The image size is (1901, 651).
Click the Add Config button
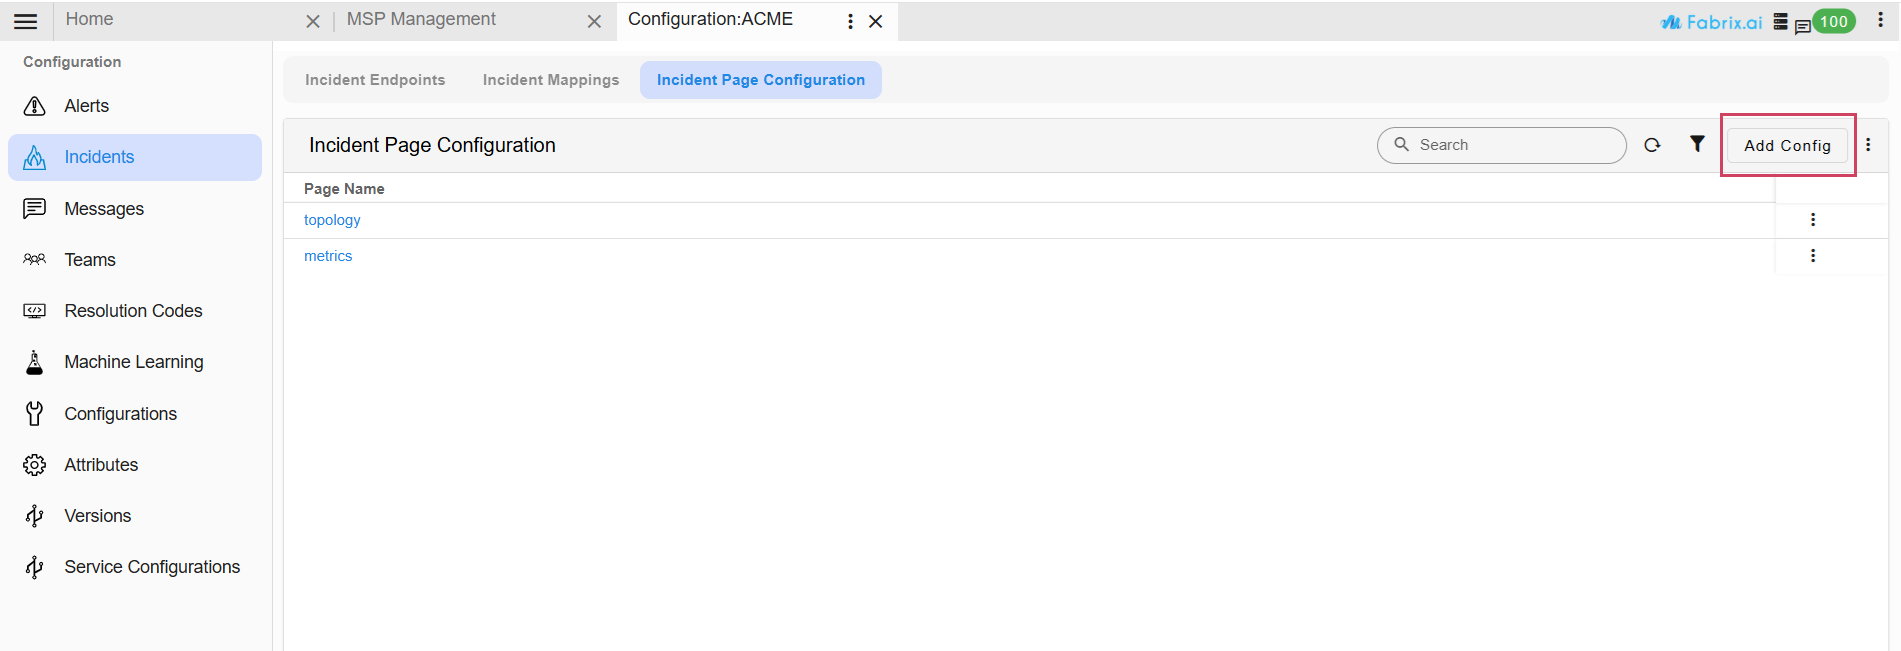coord(1786,145)
